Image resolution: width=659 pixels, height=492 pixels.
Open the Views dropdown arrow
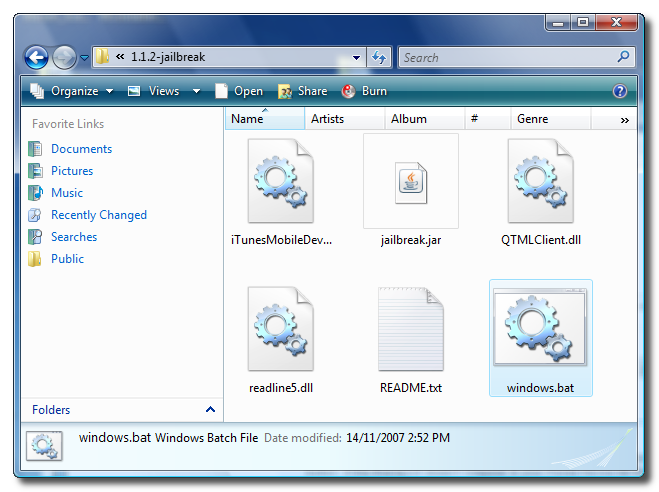pyautogui.click(x=196, y=91)
